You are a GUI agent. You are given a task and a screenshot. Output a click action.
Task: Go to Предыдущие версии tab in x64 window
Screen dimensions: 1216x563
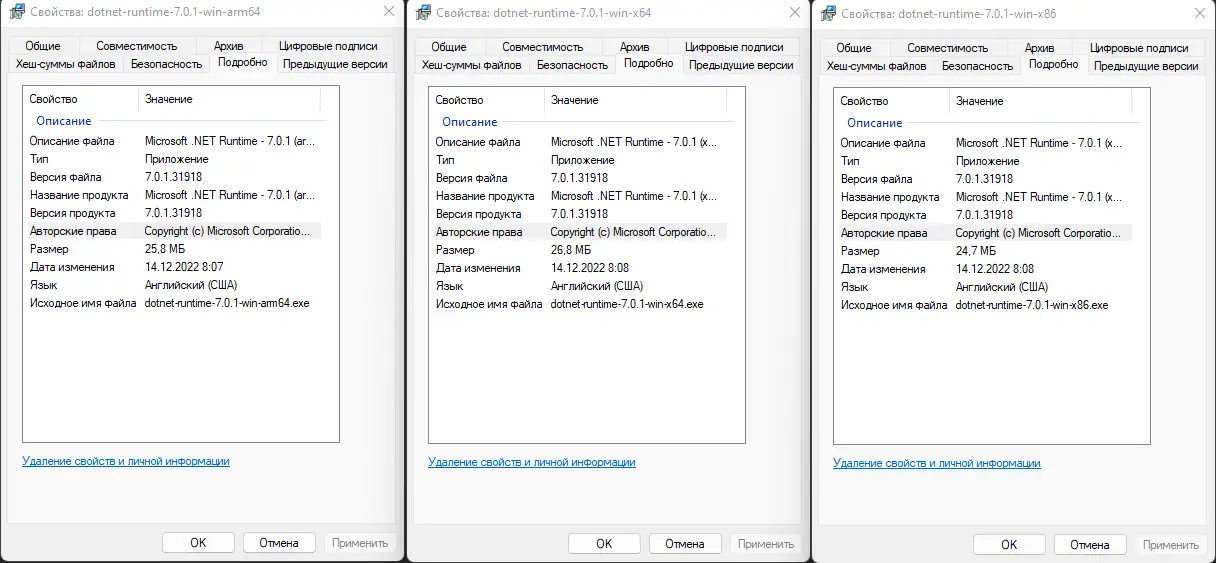741,65
